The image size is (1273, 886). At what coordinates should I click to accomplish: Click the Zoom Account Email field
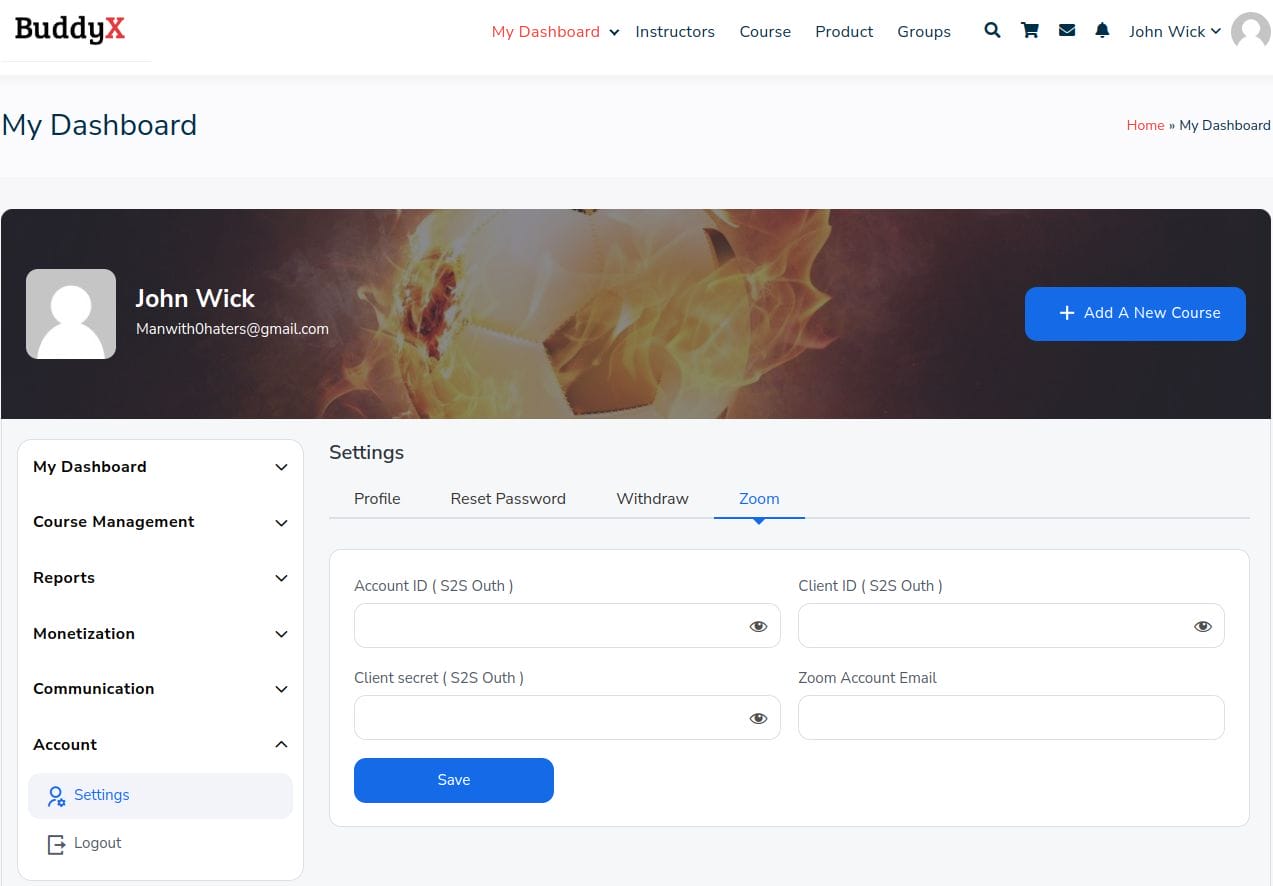[1010, 718]
